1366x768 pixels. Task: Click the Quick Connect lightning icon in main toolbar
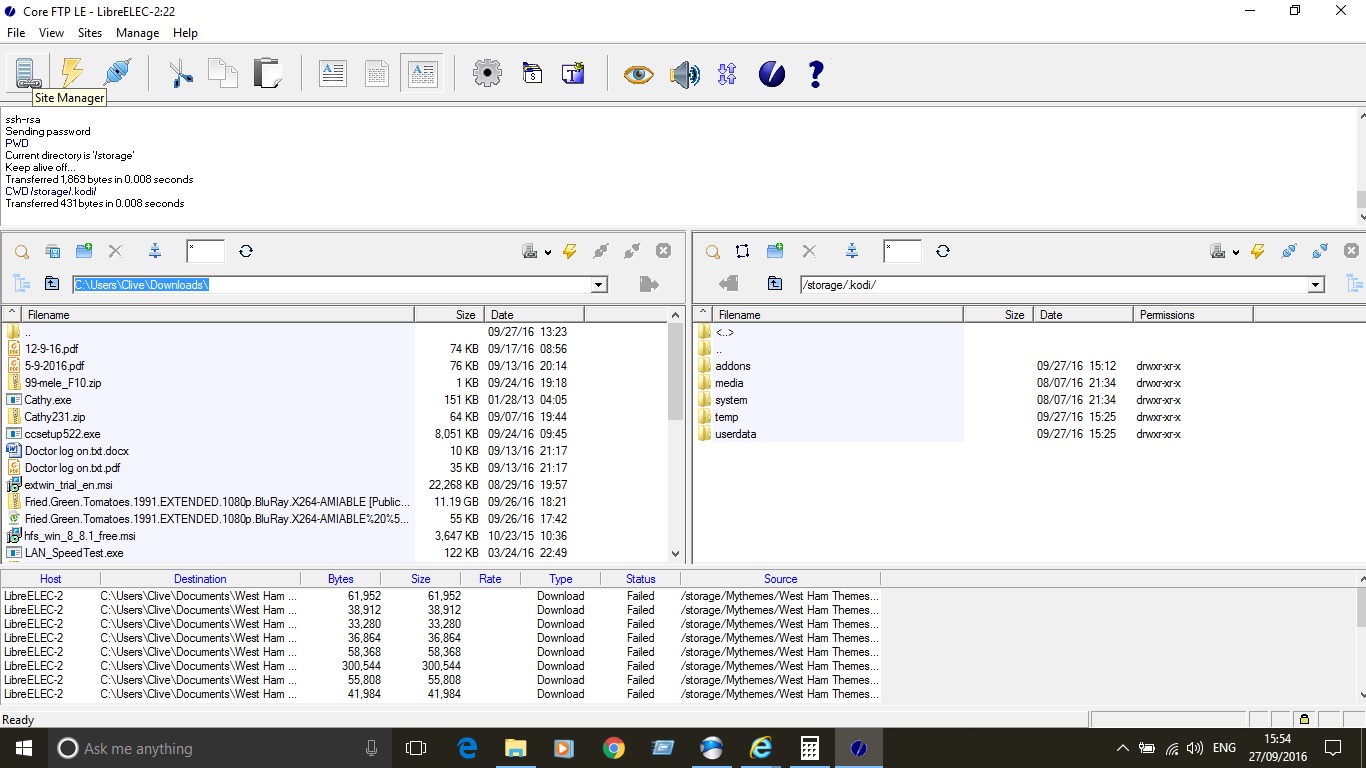[72, 73]
